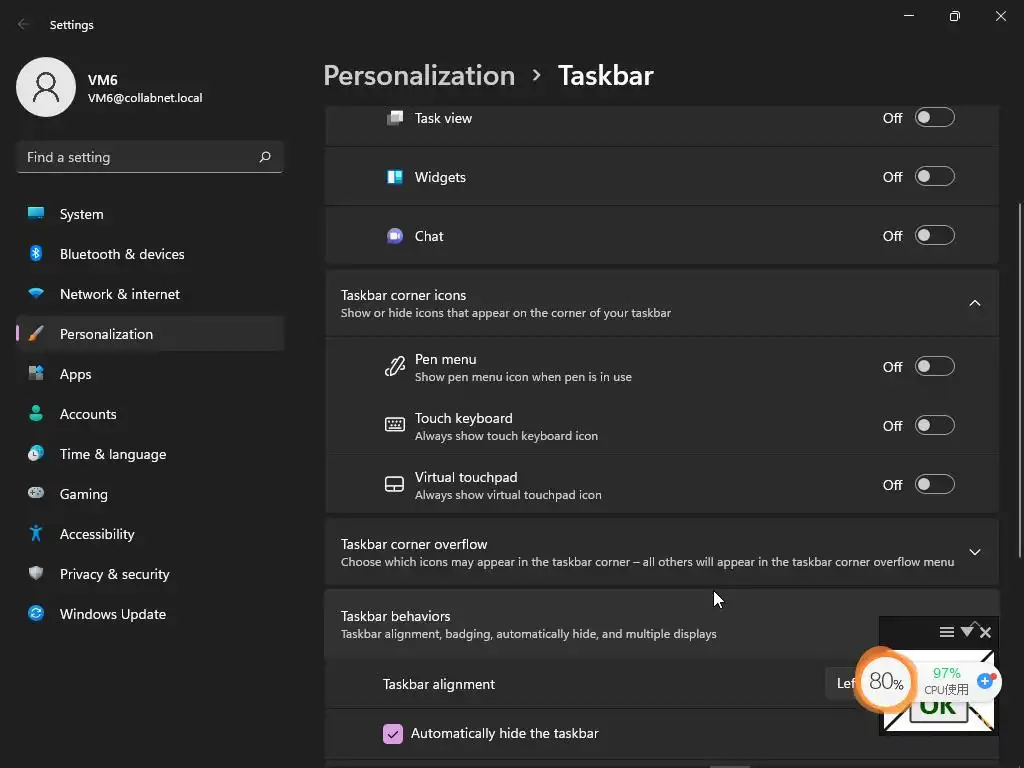Click the Find a setting field
The image size is (1024, 768).
(138, 157)
